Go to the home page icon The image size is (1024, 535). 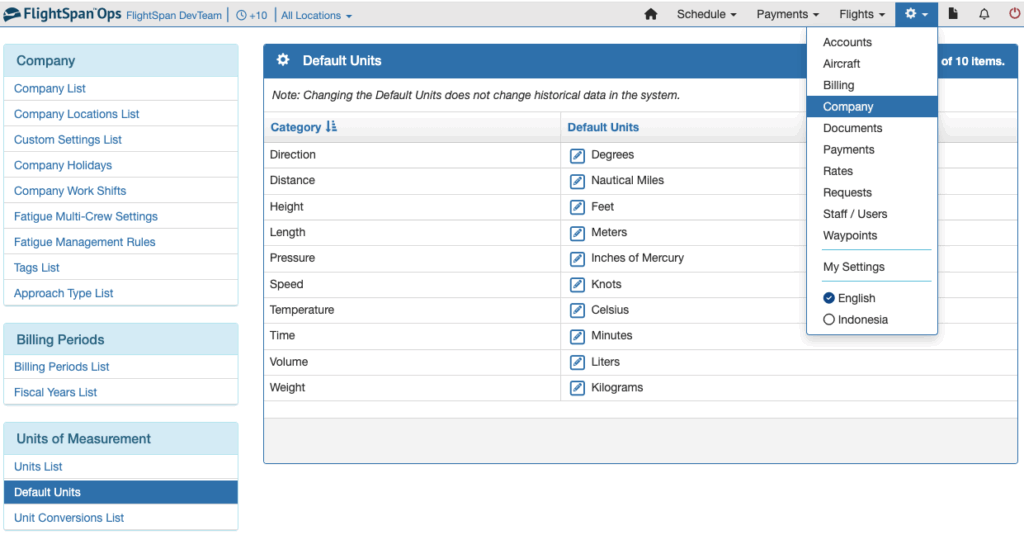click(x=650, y=14)
